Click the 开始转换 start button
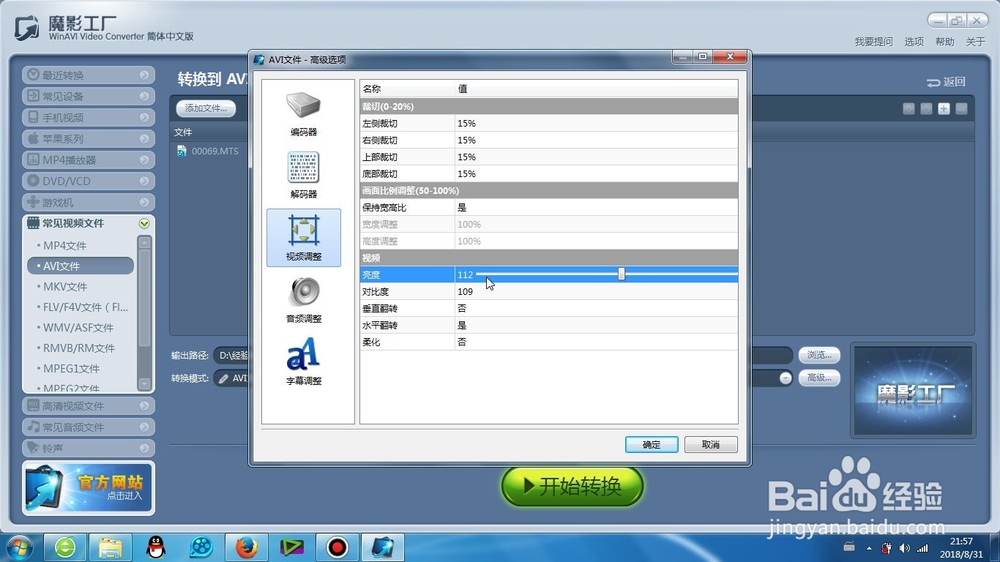Screen dimensions: 1000x562 [x=572, y=487]
